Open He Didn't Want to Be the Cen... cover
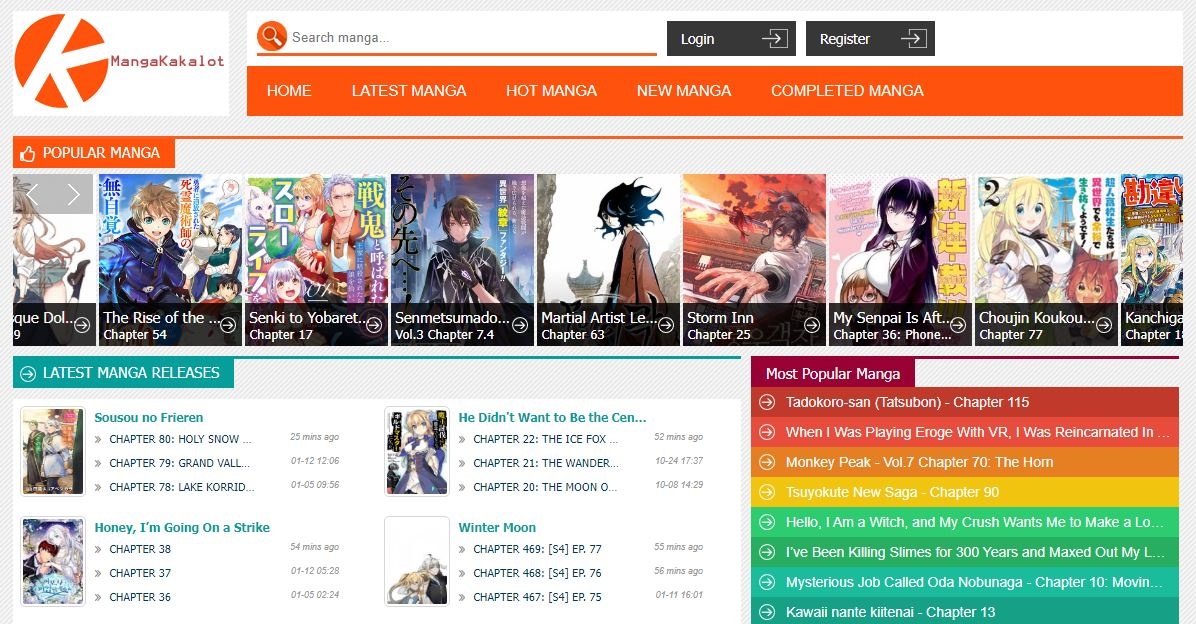The height and width of the screenshot is (624, 1196). (x=416, y=451)
